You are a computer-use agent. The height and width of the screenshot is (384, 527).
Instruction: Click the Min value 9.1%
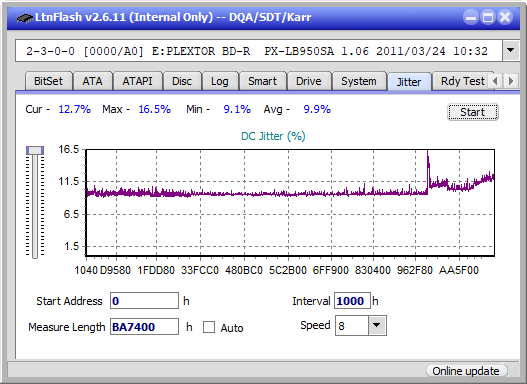[x=237, y=109]
